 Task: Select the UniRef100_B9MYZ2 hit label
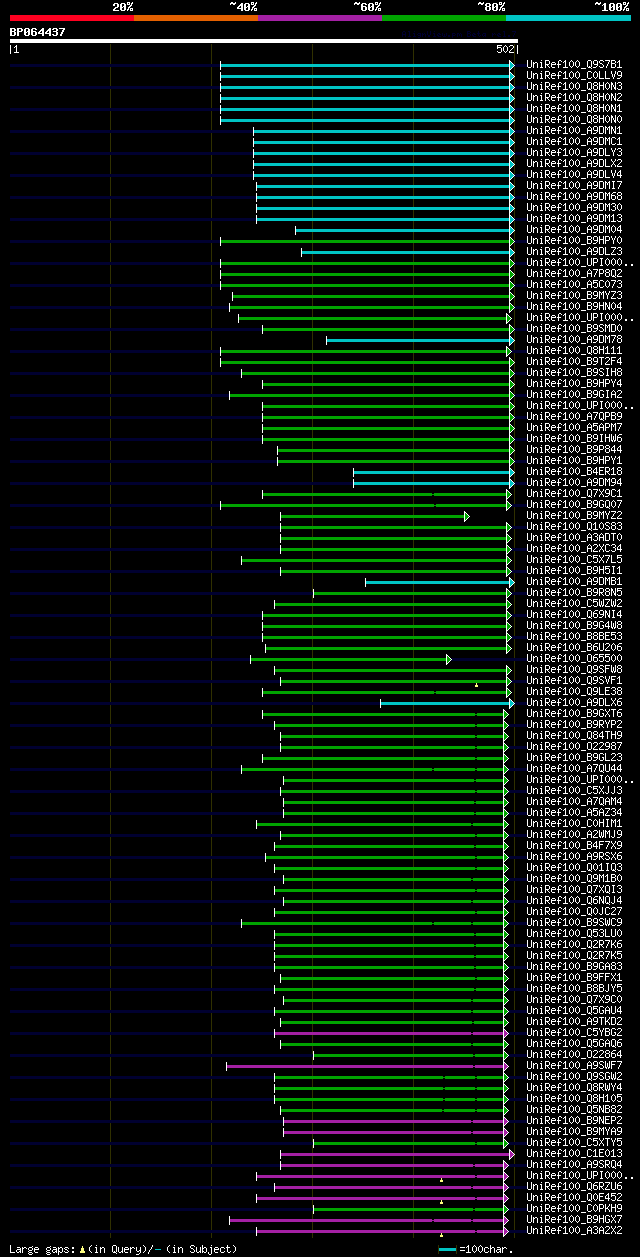574,515
